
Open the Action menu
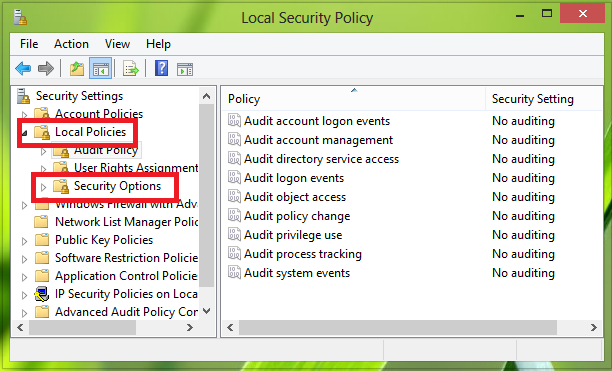pyautogui.click(x=71, y=44)
